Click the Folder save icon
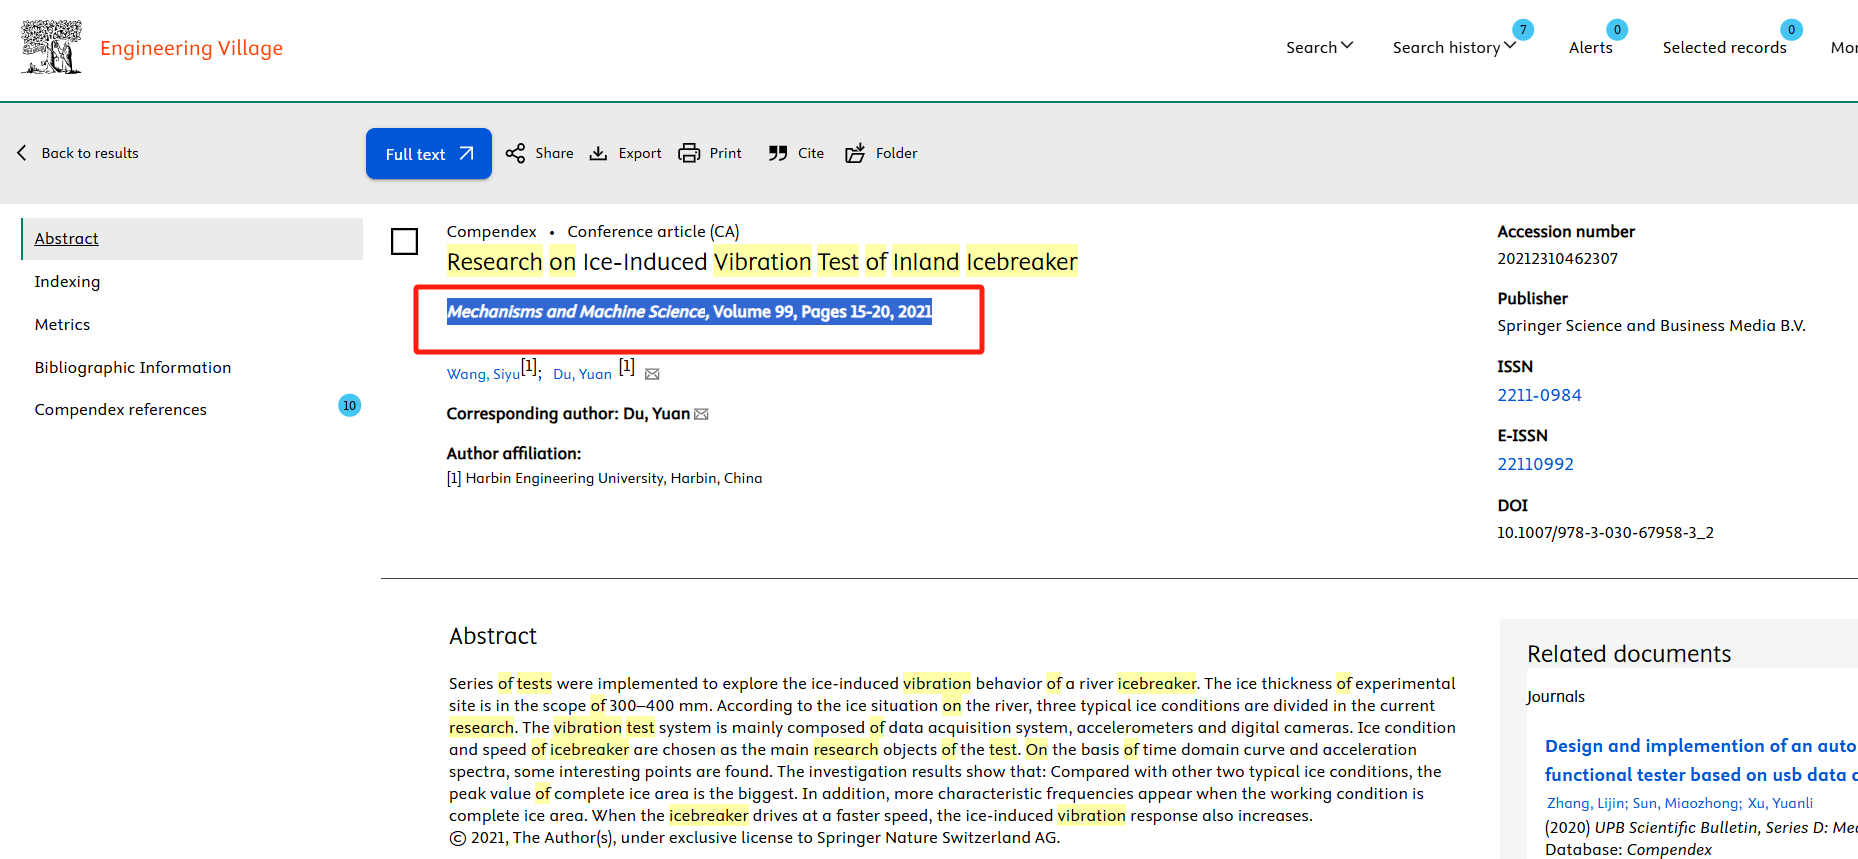The width and height of the screenshot is (1858, 859). pyautogui.click(x=855, y=153)
